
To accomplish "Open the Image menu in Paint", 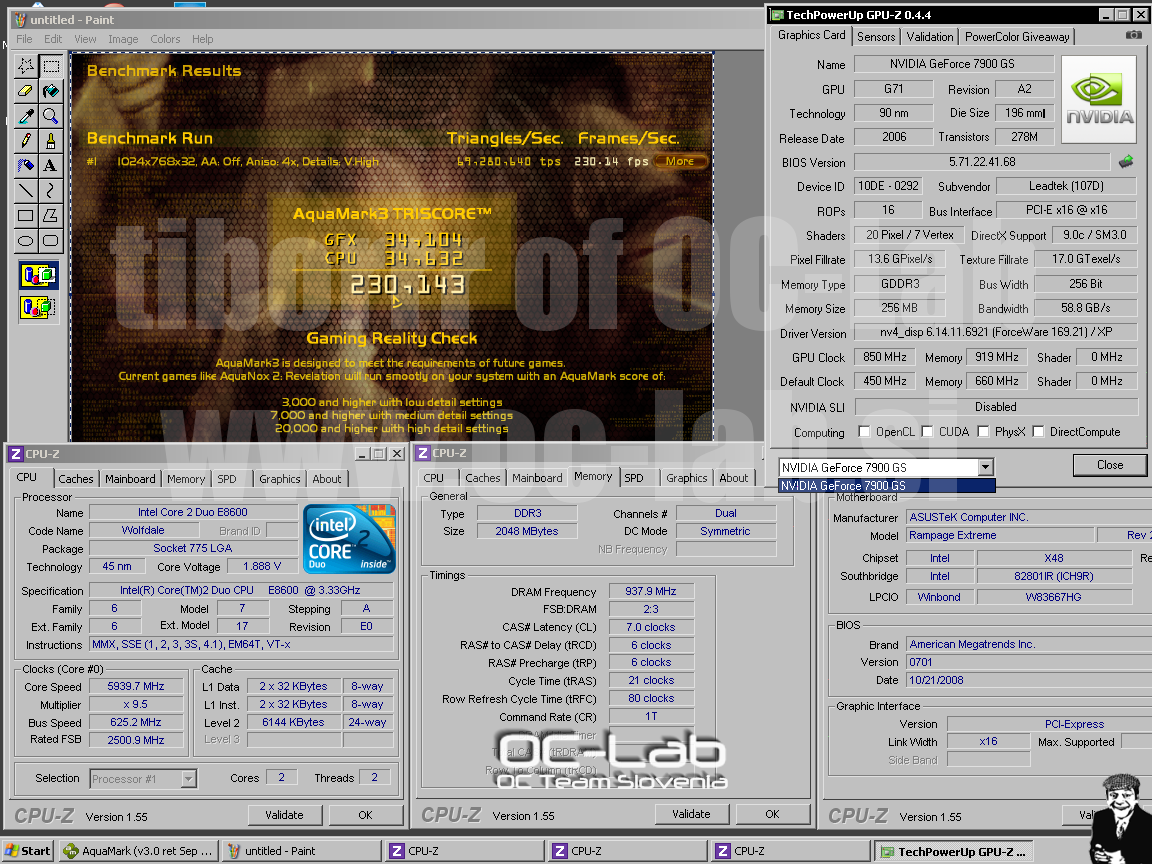I will click(x=123, y=39).
